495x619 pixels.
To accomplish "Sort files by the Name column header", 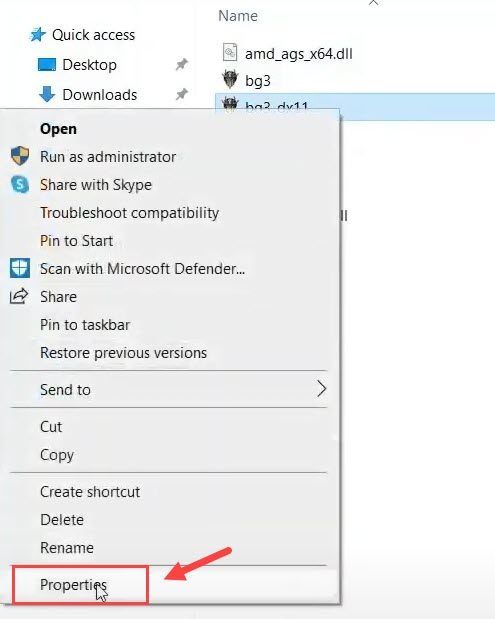I will pos(238,16).
